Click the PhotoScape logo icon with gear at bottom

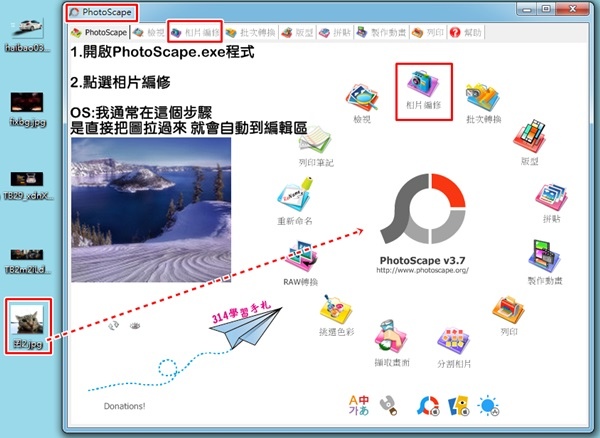pos(428,405)
